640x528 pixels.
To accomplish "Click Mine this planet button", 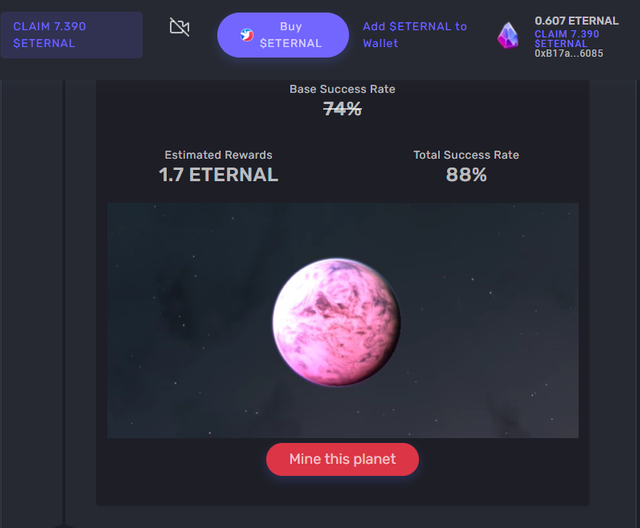I will coord(342,459).
